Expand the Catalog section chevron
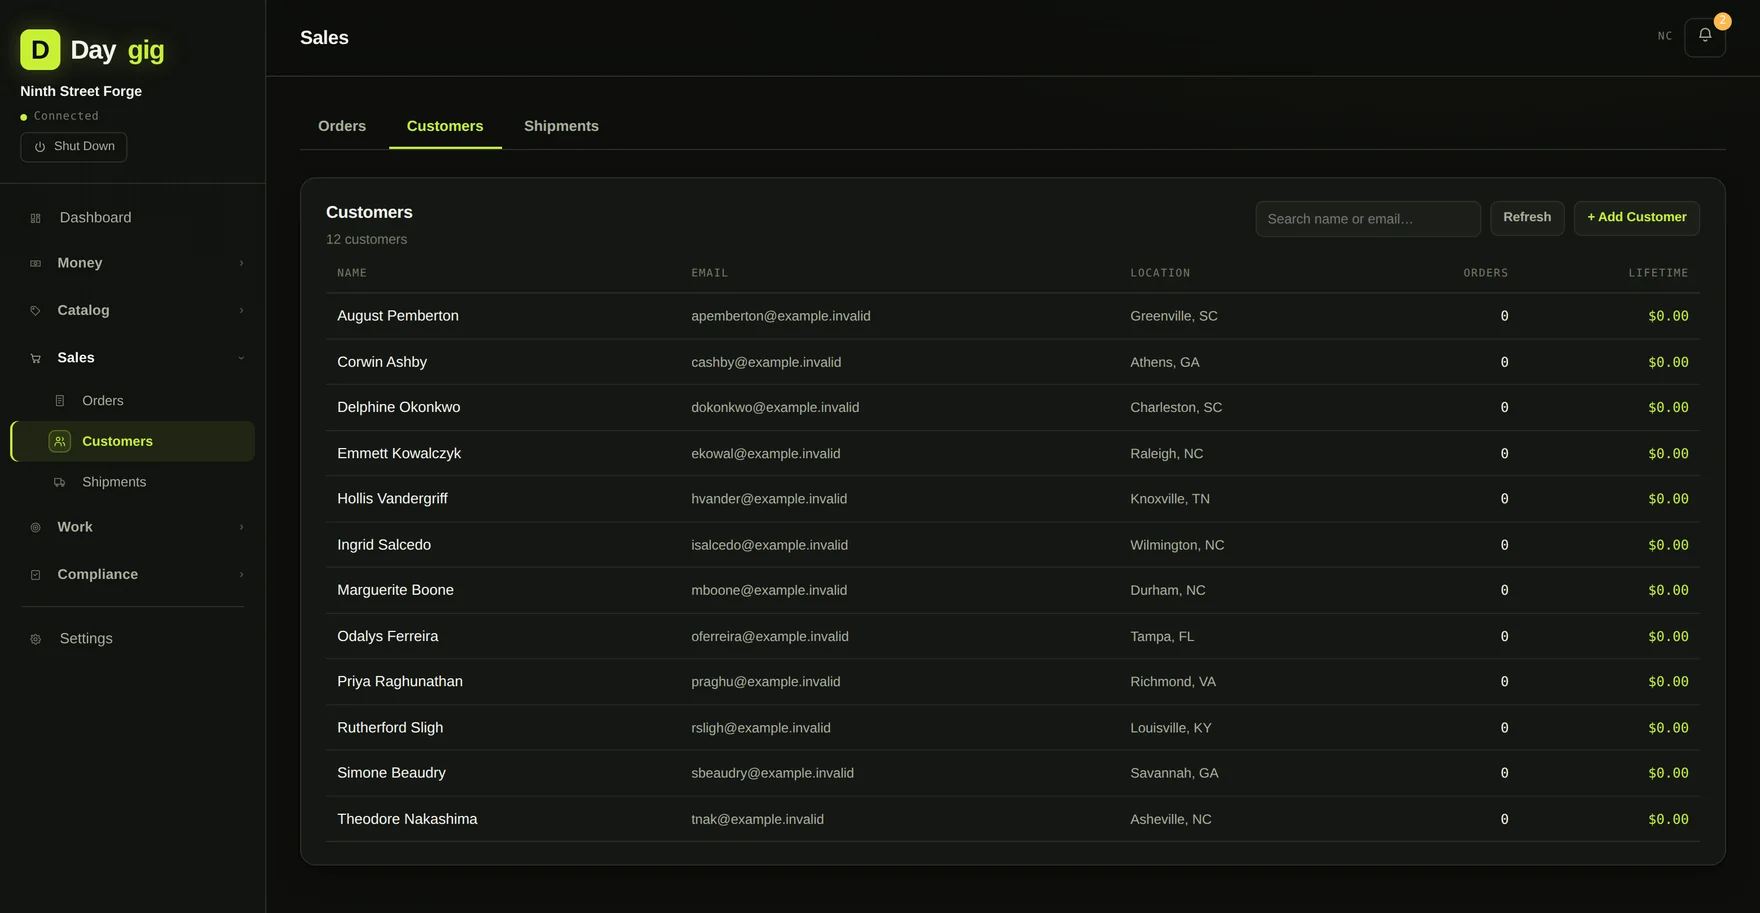Image resolution: width=1760 pixels, height=913 pixels. click(x=241, y=311)
